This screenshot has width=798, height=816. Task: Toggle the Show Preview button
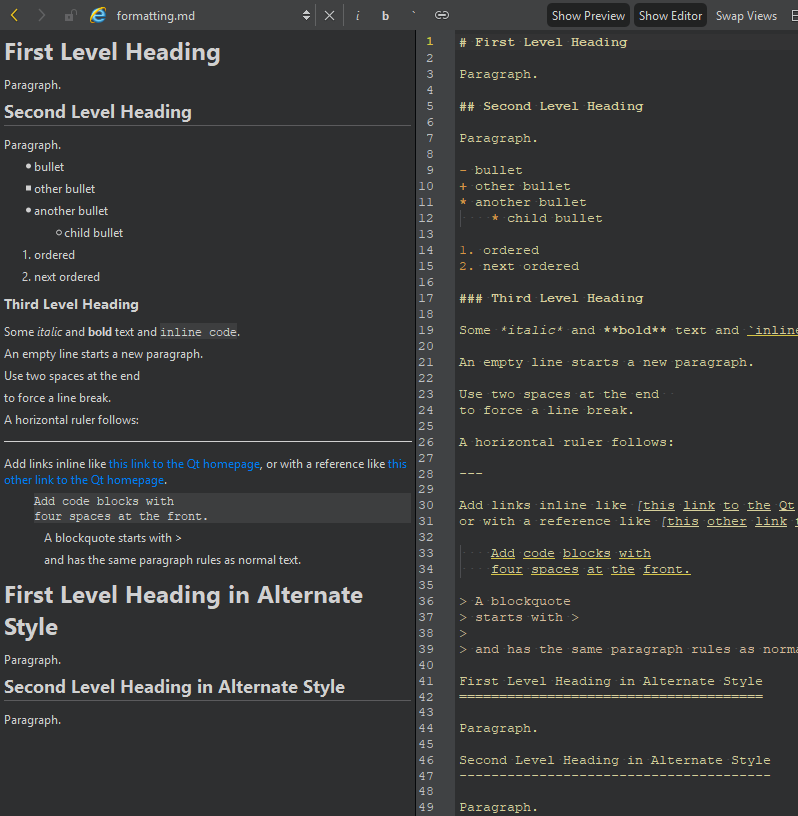point(588,15)
